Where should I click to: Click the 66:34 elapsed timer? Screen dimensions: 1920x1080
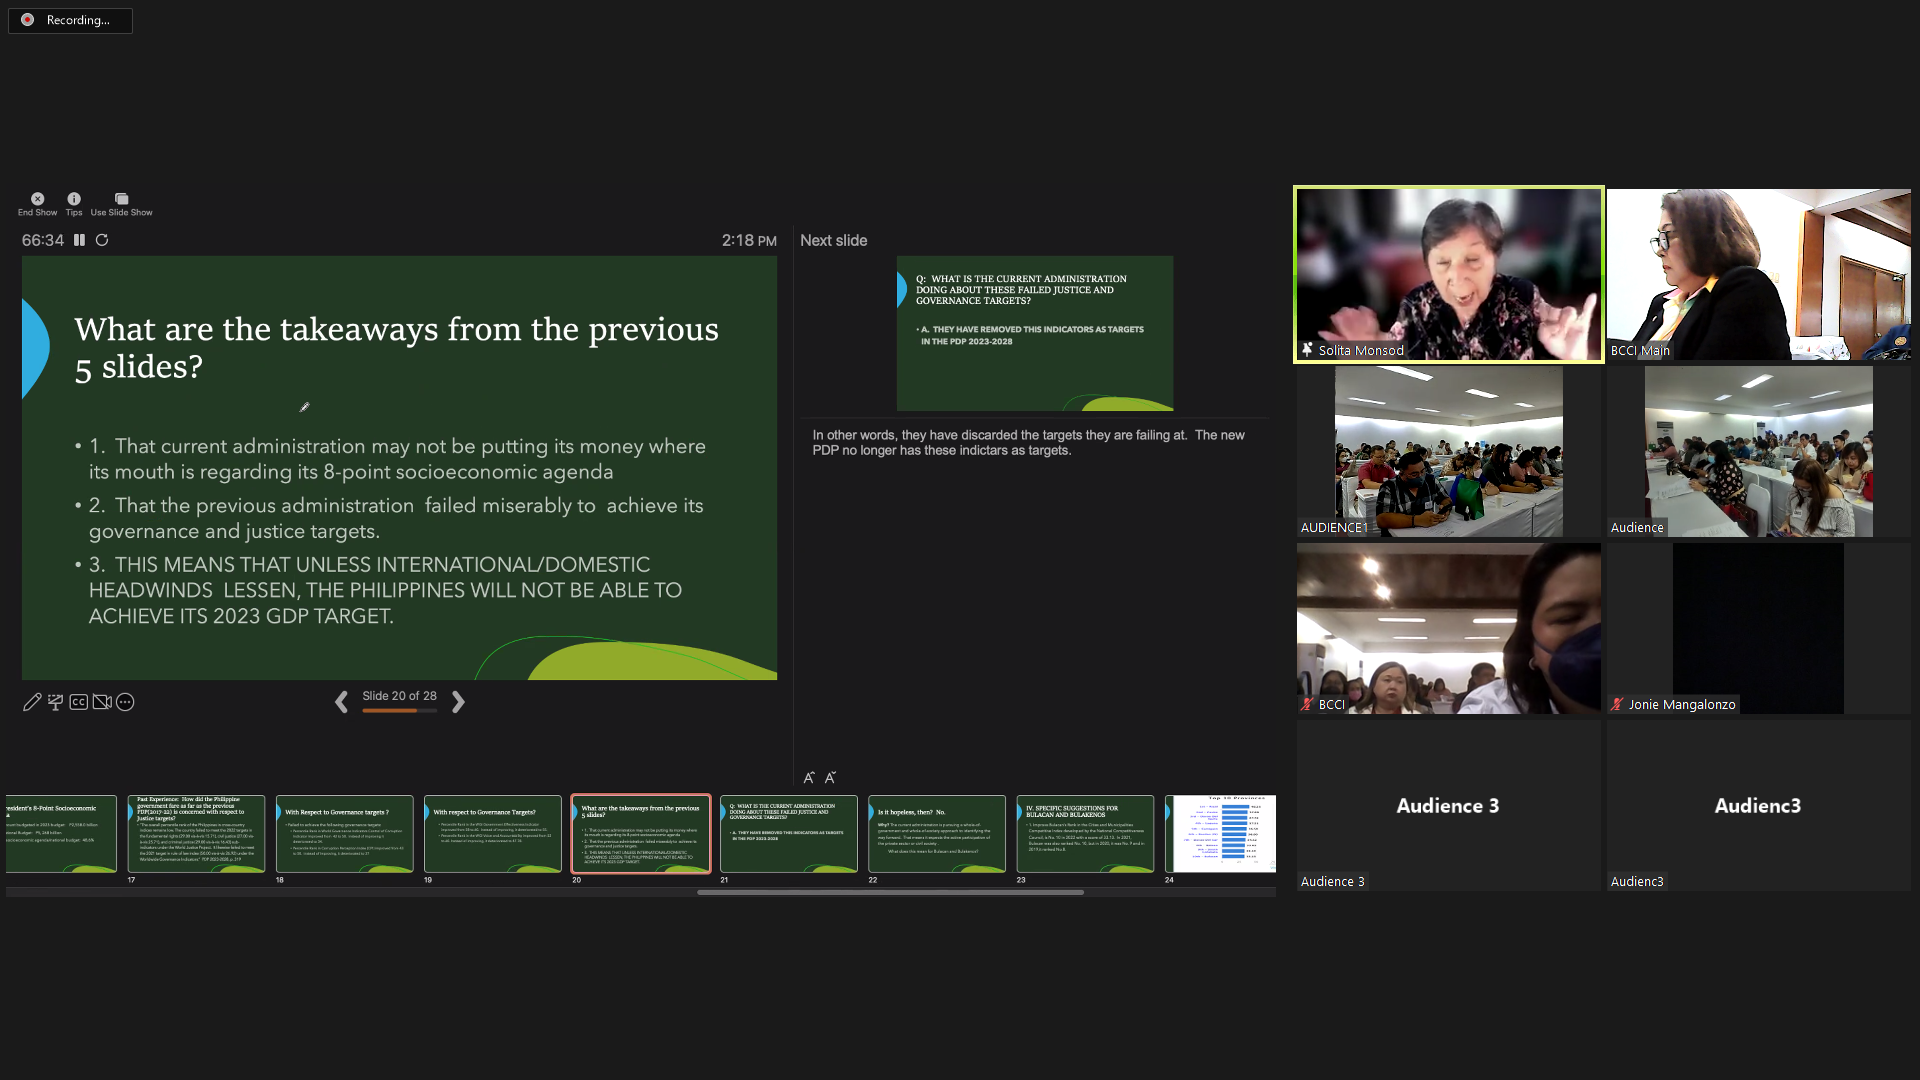pyautogui.click(x=43, y=240)
